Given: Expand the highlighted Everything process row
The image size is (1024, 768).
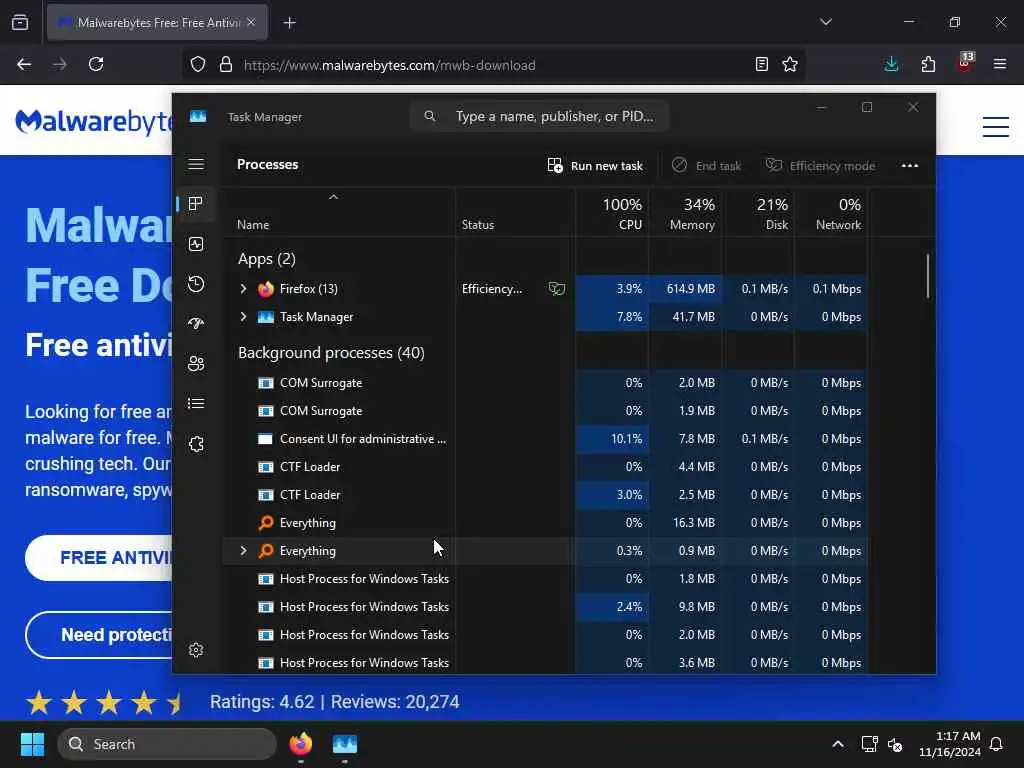Looking at the screenshot, I should click(243, 551).
